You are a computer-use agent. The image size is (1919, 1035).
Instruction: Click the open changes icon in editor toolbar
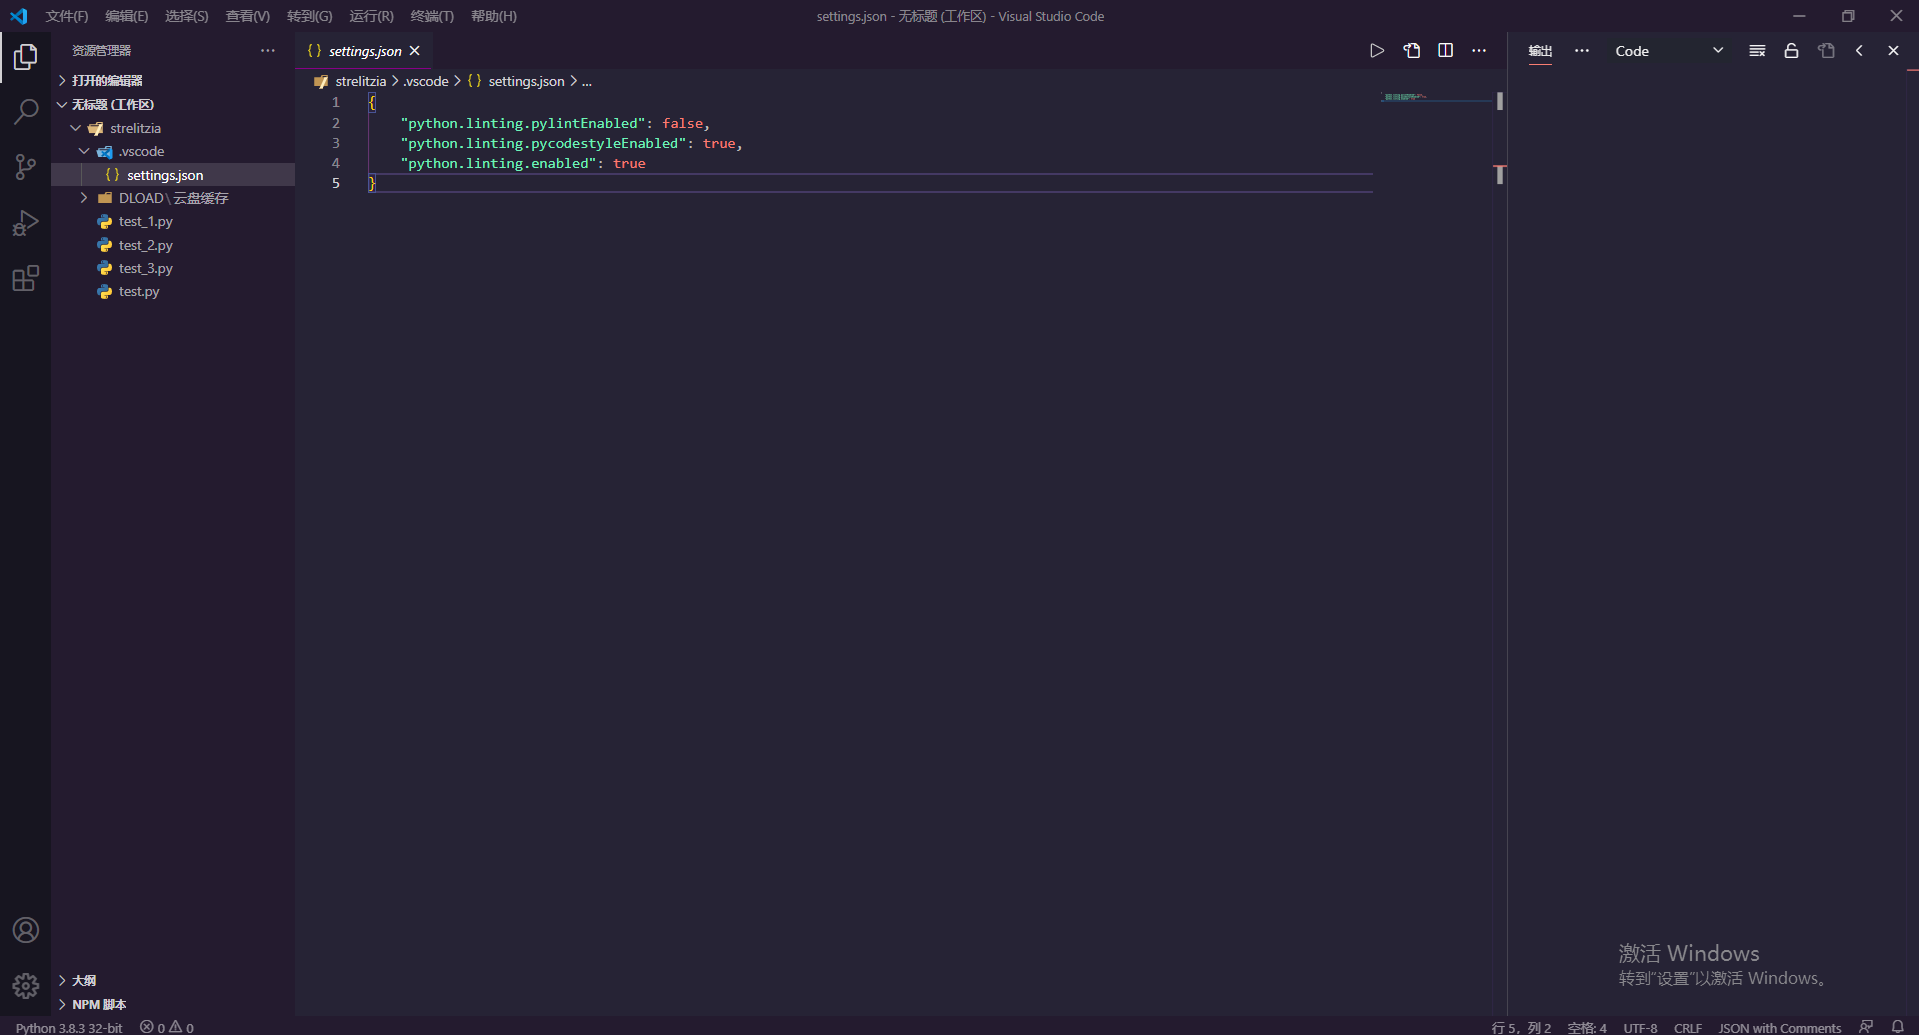1412,51
